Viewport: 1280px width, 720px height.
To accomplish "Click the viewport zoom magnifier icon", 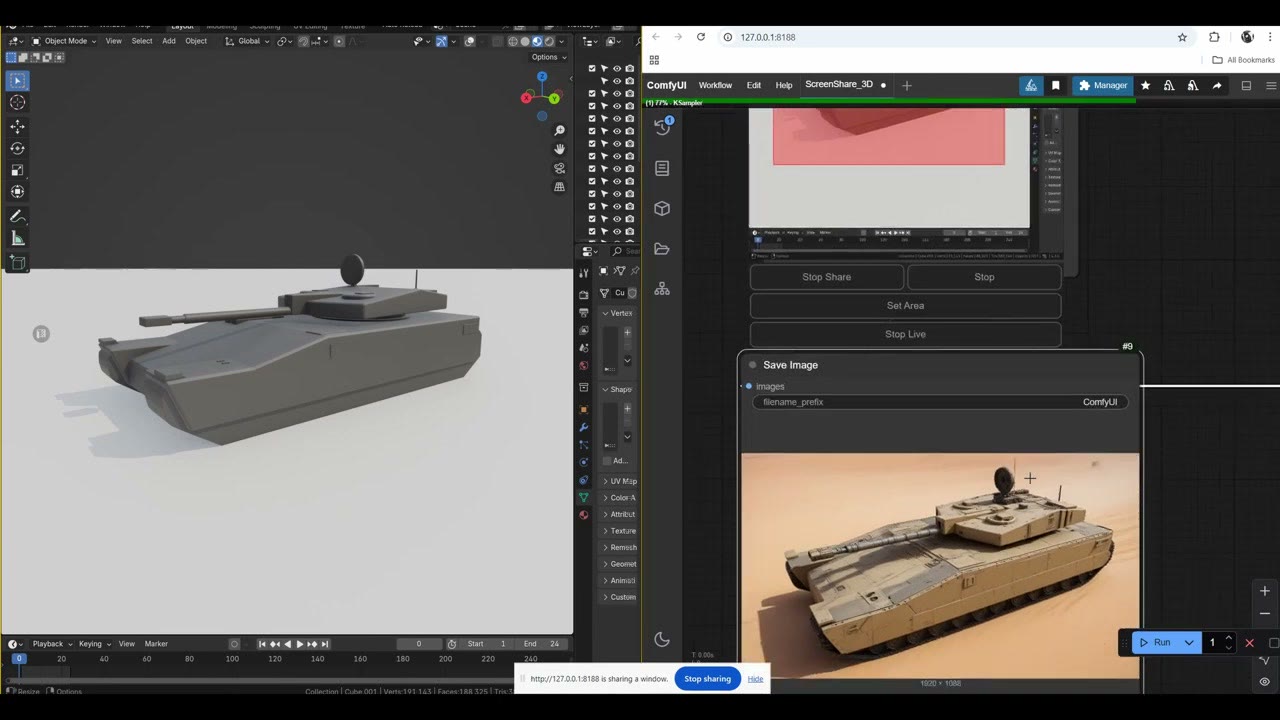I will 559,131.
